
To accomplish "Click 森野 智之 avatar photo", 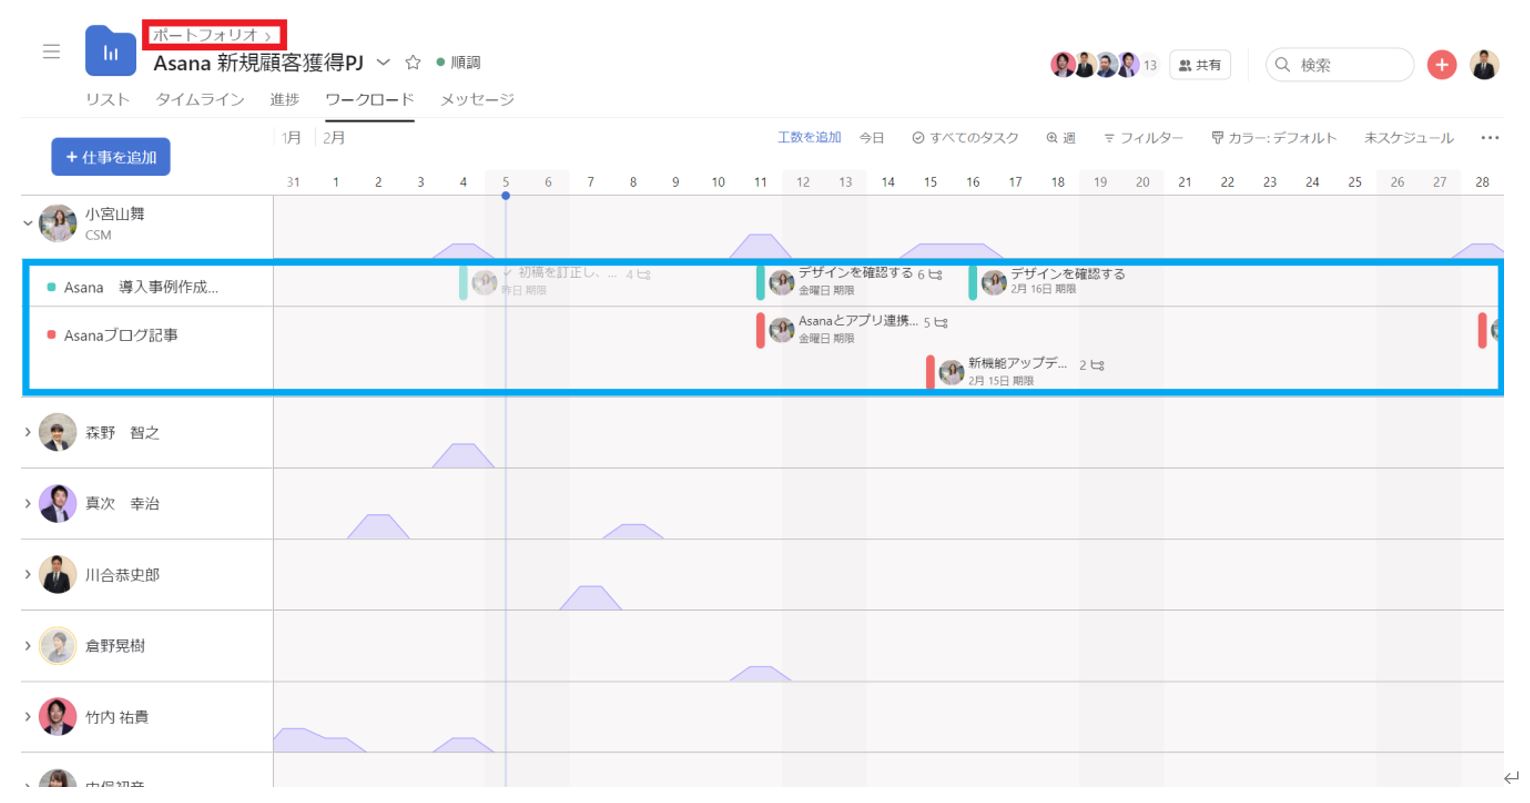I will click(x=58, y=433).
